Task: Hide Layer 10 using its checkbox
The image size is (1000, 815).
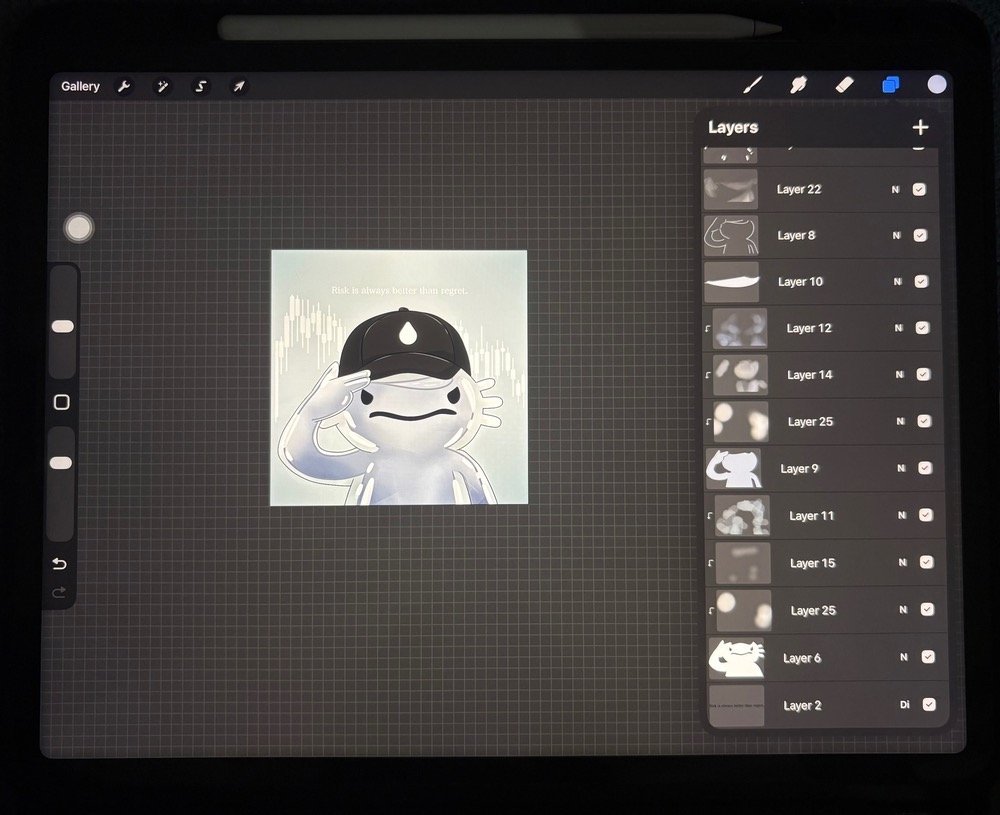Action: (x=921, y=281)
